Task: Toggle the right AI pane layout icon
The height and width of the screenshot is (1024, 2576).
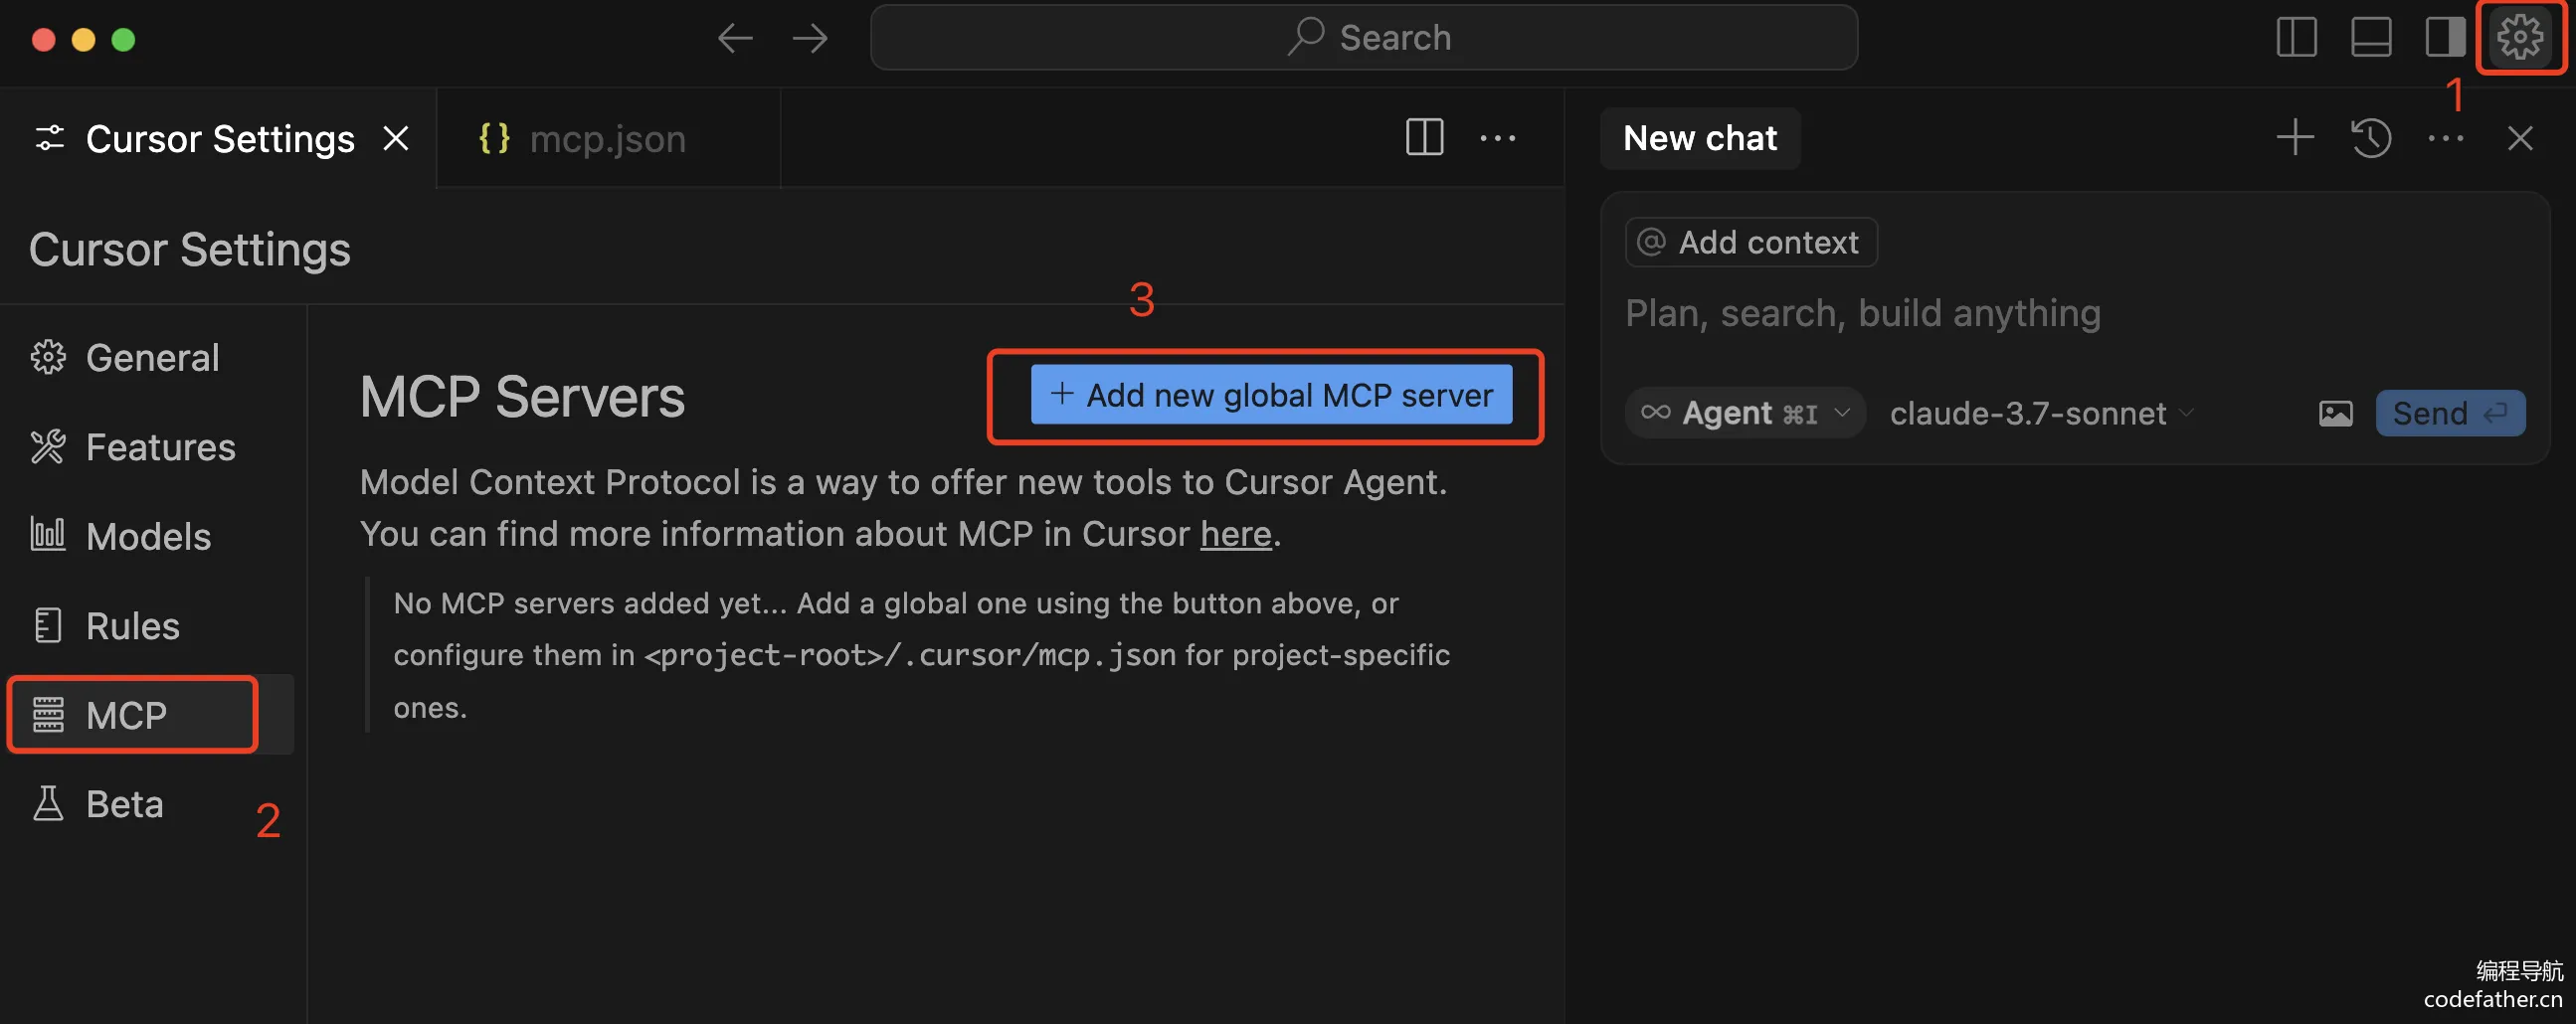Action: pos(2444,38)
